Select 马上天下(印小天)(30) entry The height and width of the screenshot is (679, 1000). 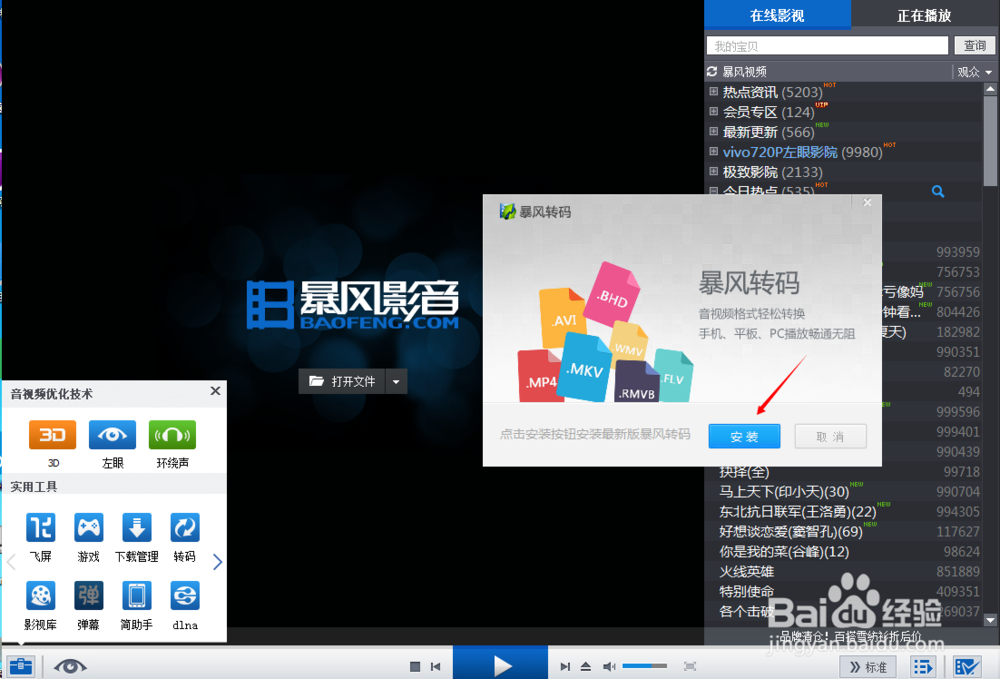pyautogui.click(x=784, y=492)
